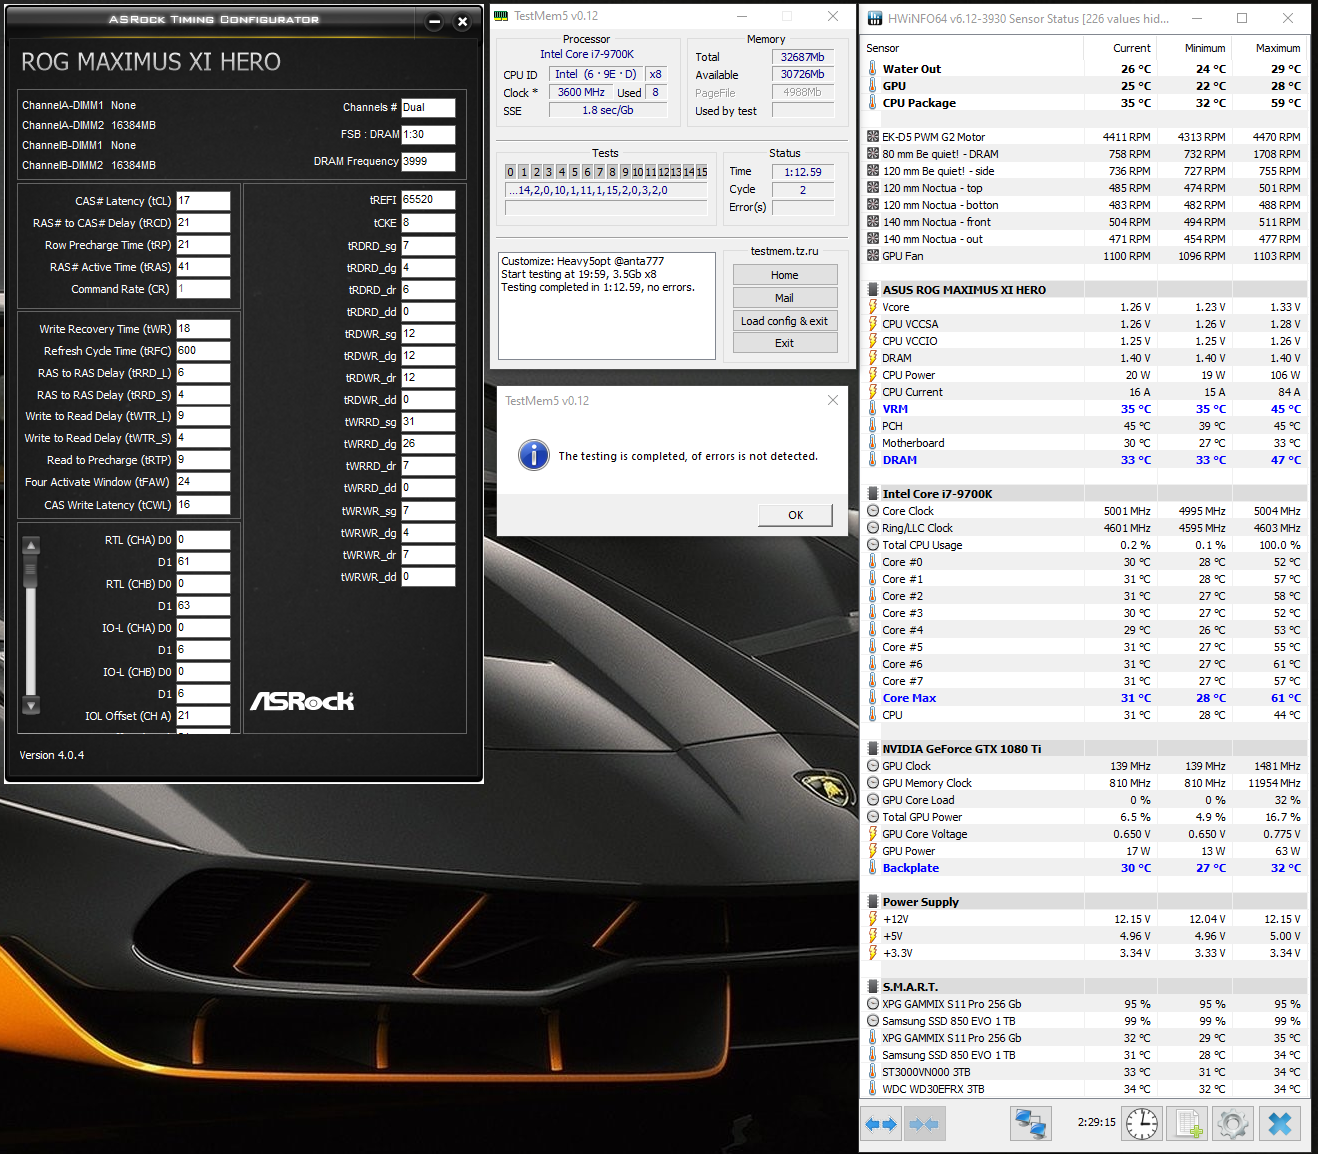Close the TestMem5 completion dialog with X
Screen dimensions: 1318x1154
click(833, 400)
